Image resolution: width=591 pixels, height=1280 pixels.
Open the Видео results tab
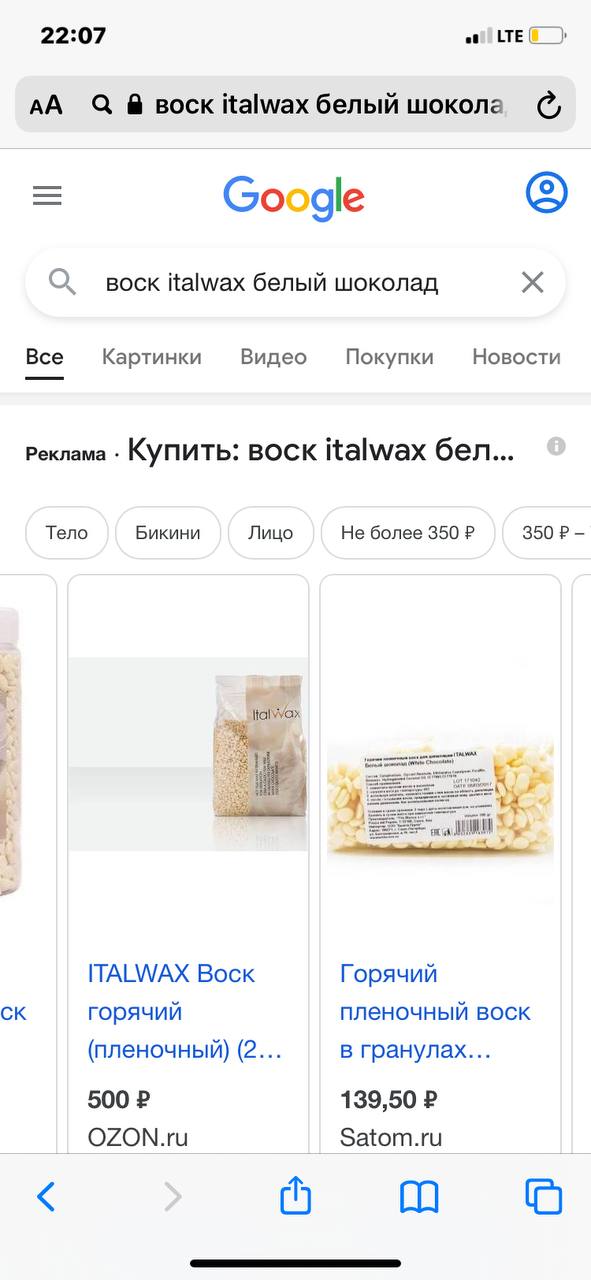coord(273,357)
